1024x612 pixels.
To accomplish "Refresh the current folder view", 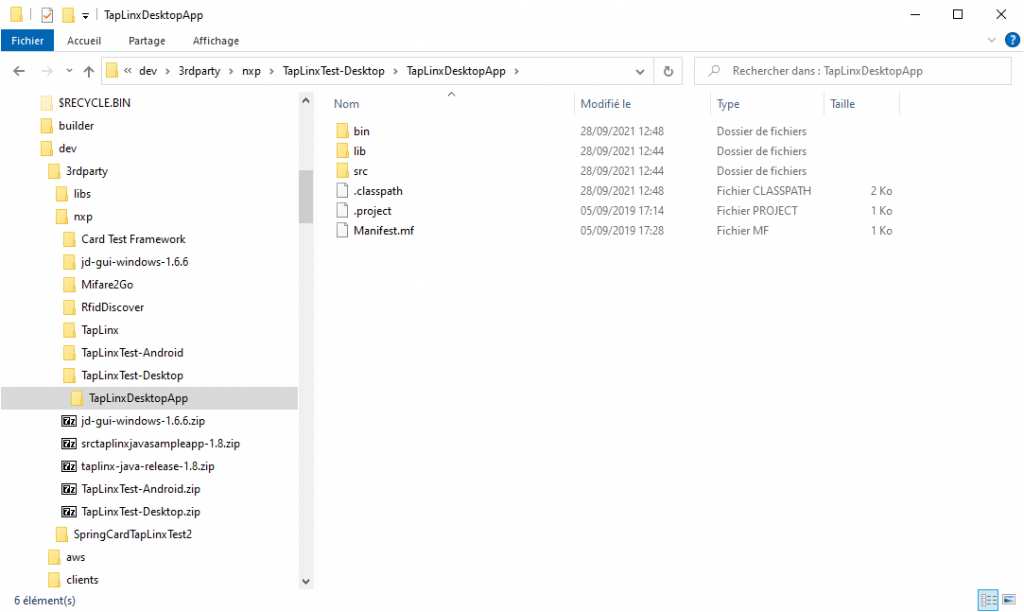I will pyautogui.click(x=668, y=71).
